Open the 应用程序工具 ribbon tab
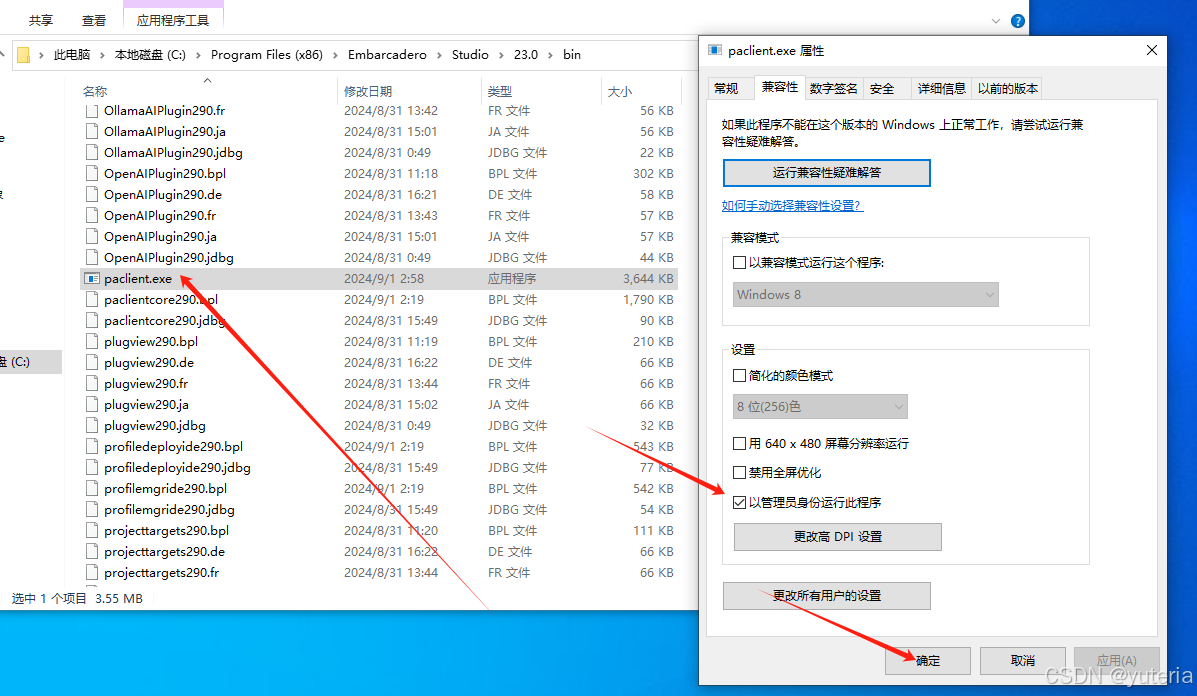Image resolution: width=1197 pixels, height=696 pixels. click(x=173, y=21)
